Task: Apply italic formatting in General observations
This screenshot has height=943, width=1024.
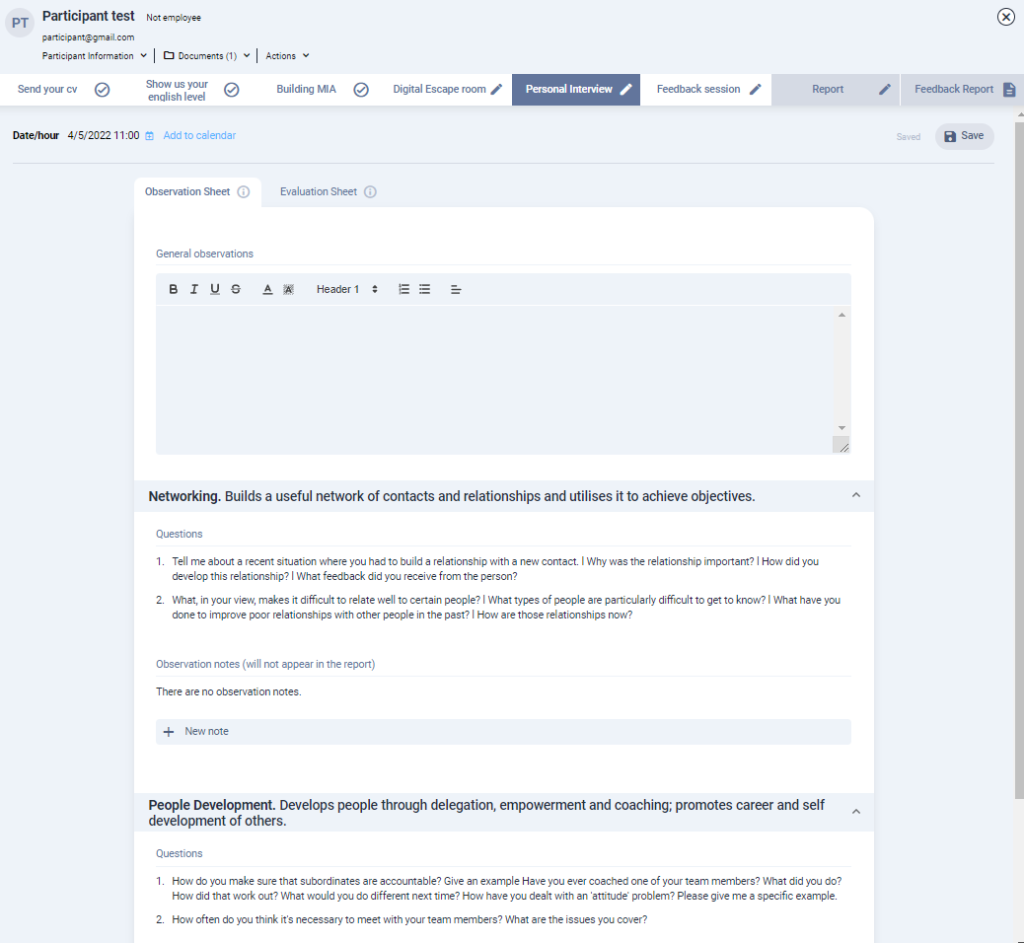Action: tap(194, 289)
